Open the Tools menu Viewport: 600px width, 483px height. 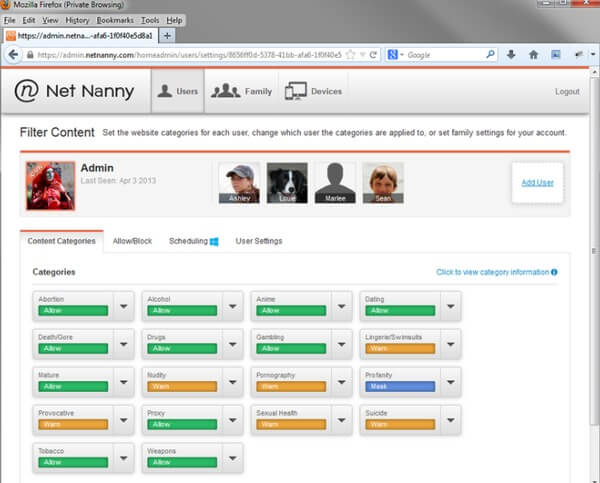150,20
